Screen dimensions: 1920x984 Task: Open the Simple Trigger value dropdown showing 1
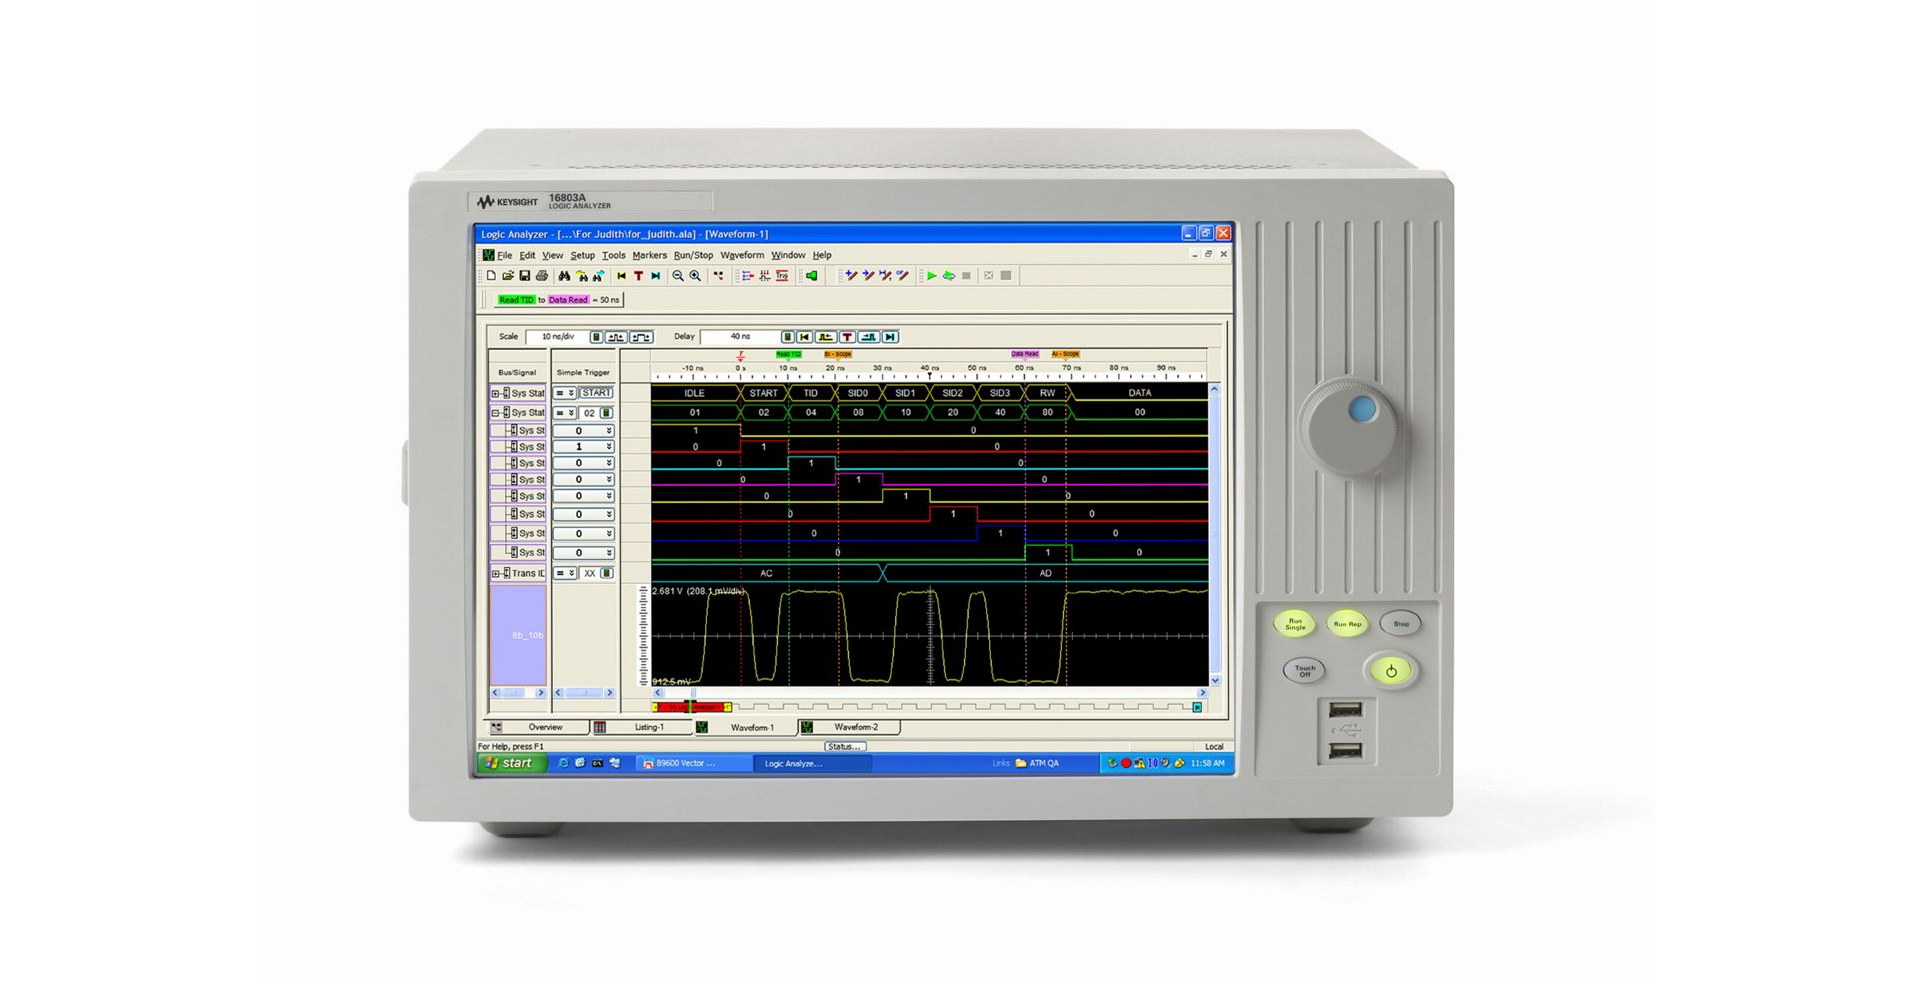[608, 446]
